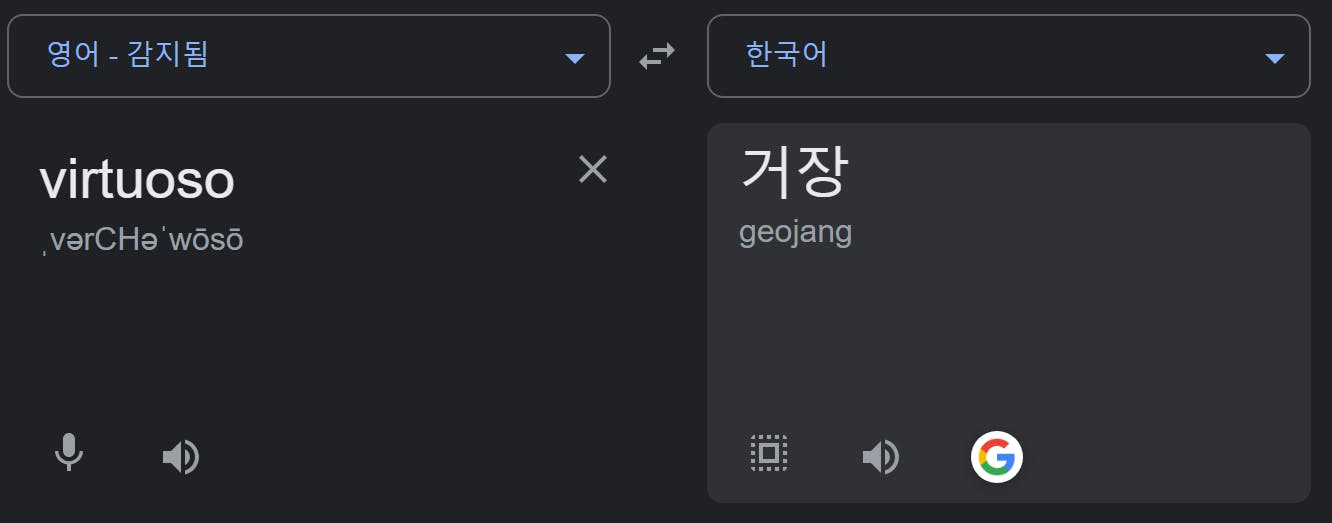Start voice input with the microphone

pyautogui.click(x=69, y=454)
